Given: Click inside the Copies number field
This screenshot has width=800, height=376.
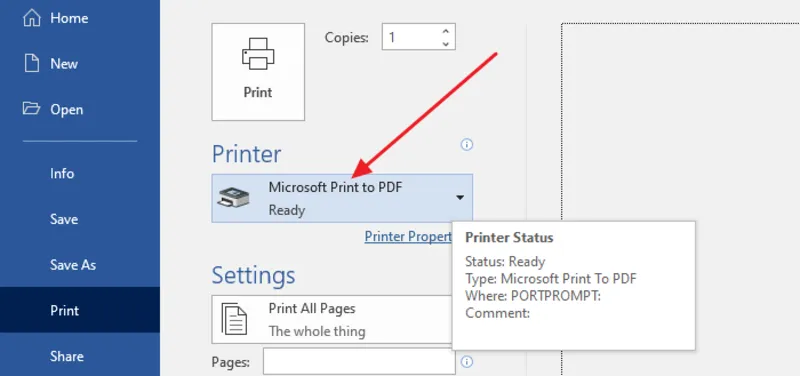Looking at the screenshot, I should pyautogui.click(x=410, y=37).
